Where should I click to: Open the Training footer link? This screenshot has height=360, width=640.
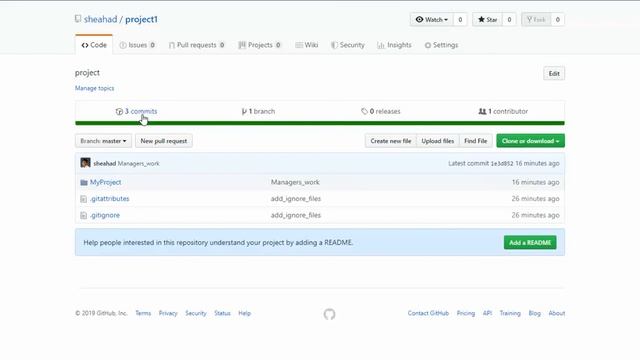[510, 313]
